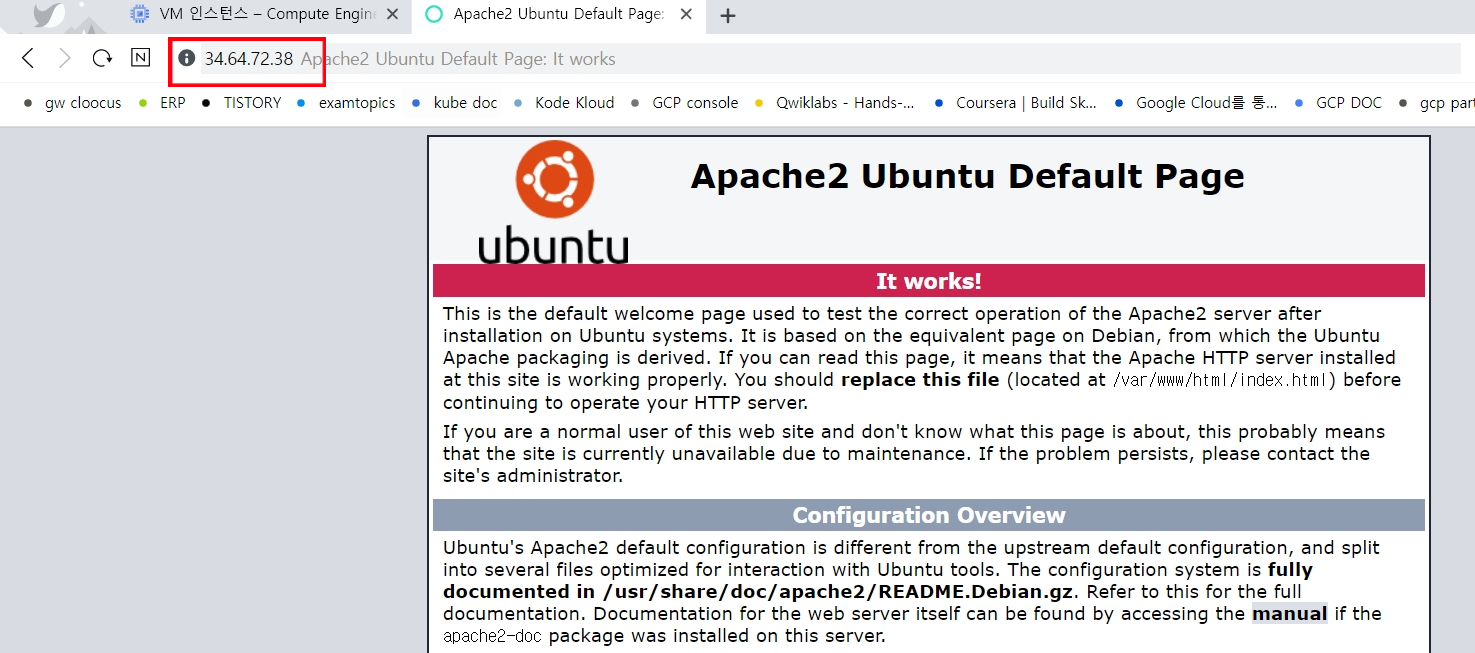Click the Whale browser logo icon
Image resolution: width=1475 pixels, height=653 pixels.
click(48, 14)
